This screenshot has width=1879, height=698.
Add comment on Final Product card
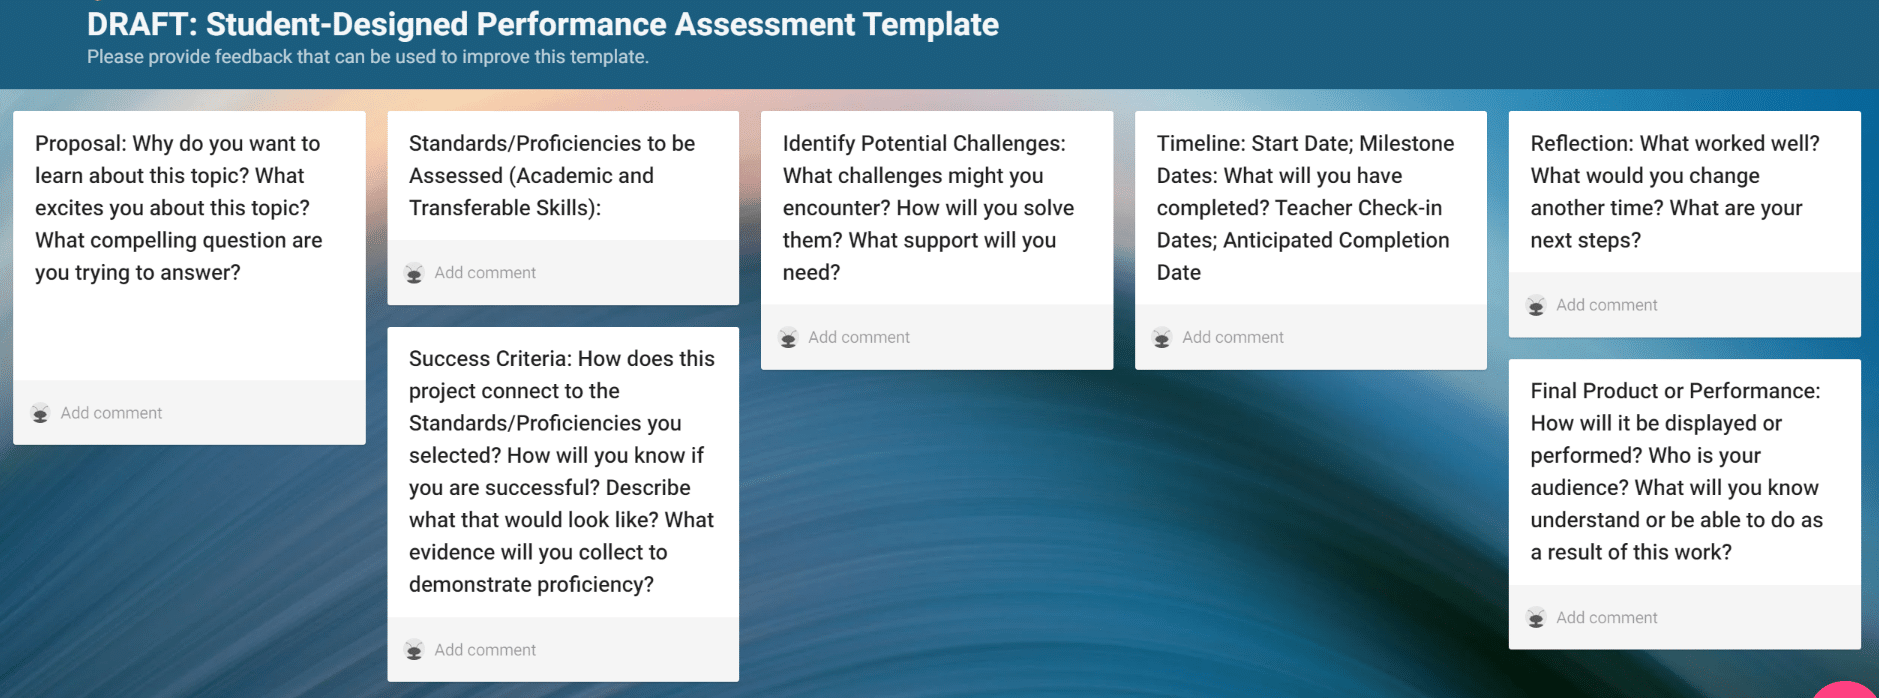coord(1607,618)
